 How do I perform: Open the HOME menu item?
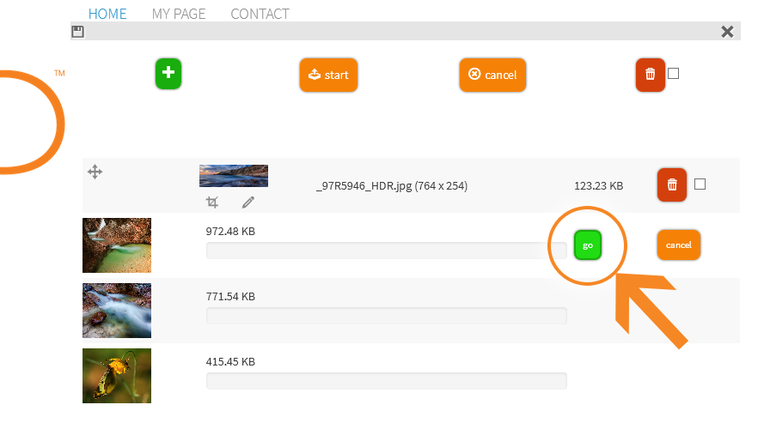click(x=108, y=14)
